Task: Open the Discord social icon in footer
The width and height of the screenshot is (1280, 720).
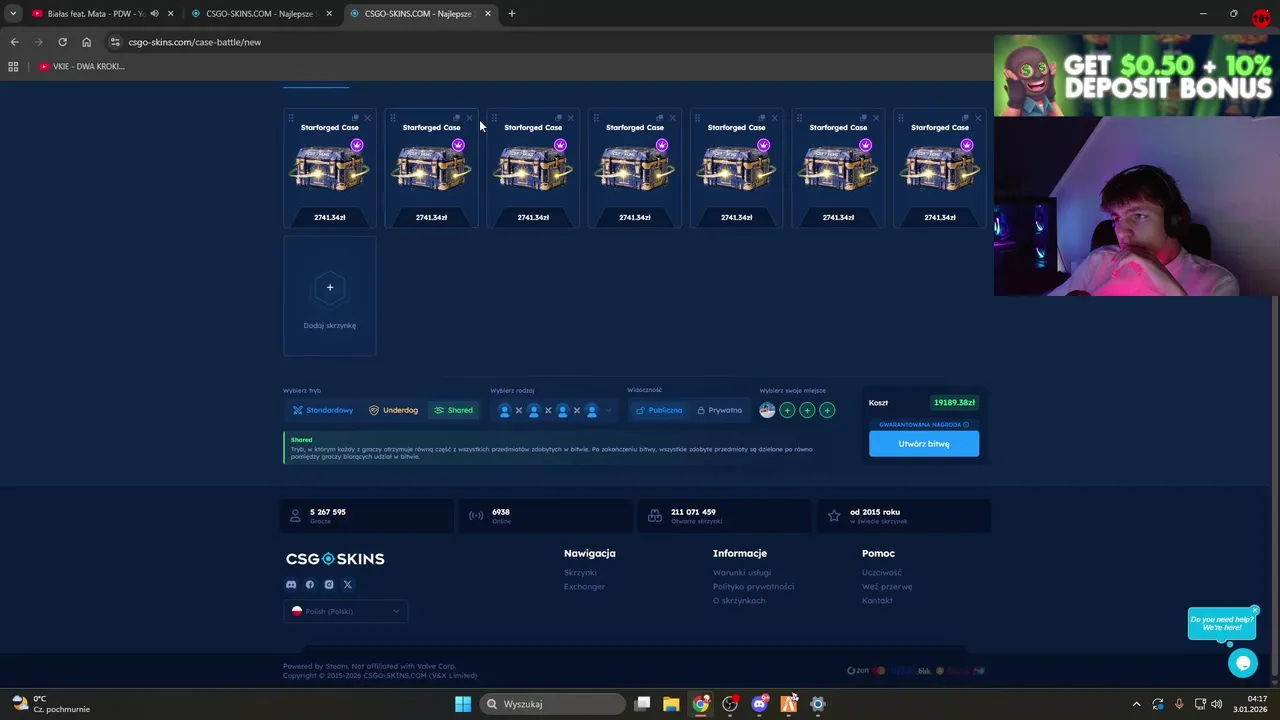Action: [291, 584]
